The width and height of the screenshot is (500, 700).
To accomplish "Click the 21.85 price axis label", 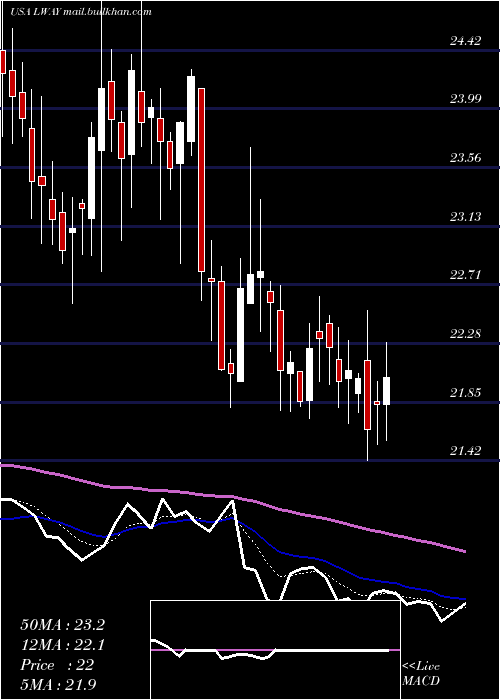I will [x=465, y=393].
